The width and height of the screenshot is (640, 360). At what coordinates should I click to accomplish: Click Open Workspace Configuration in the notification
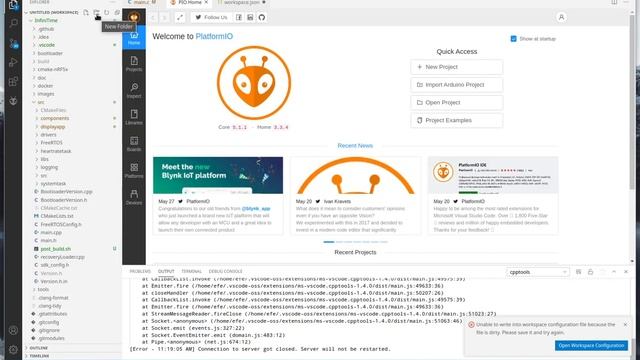[x=591, y=345]
